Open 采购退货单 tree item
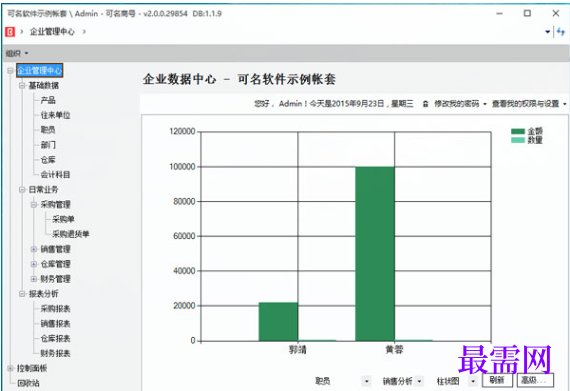570x391 pixels. tap(71, 234)
